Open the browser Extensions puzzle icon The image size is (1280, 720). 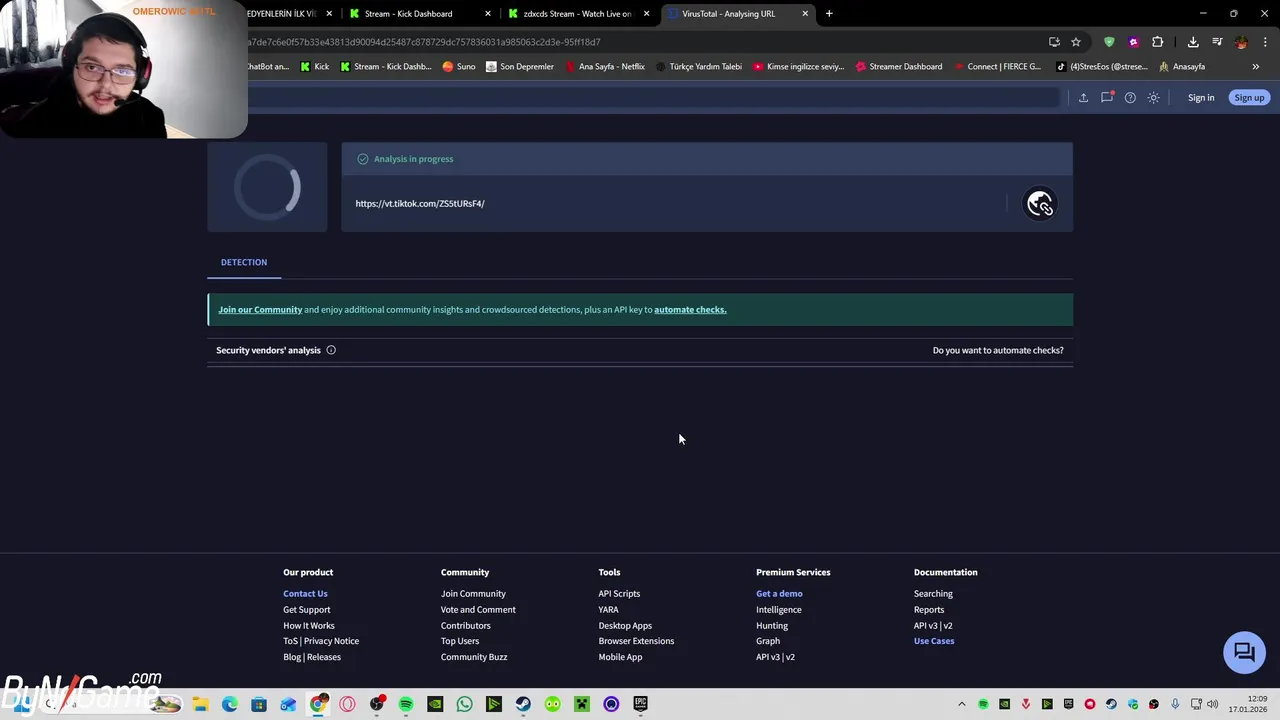pos(1158,42)
